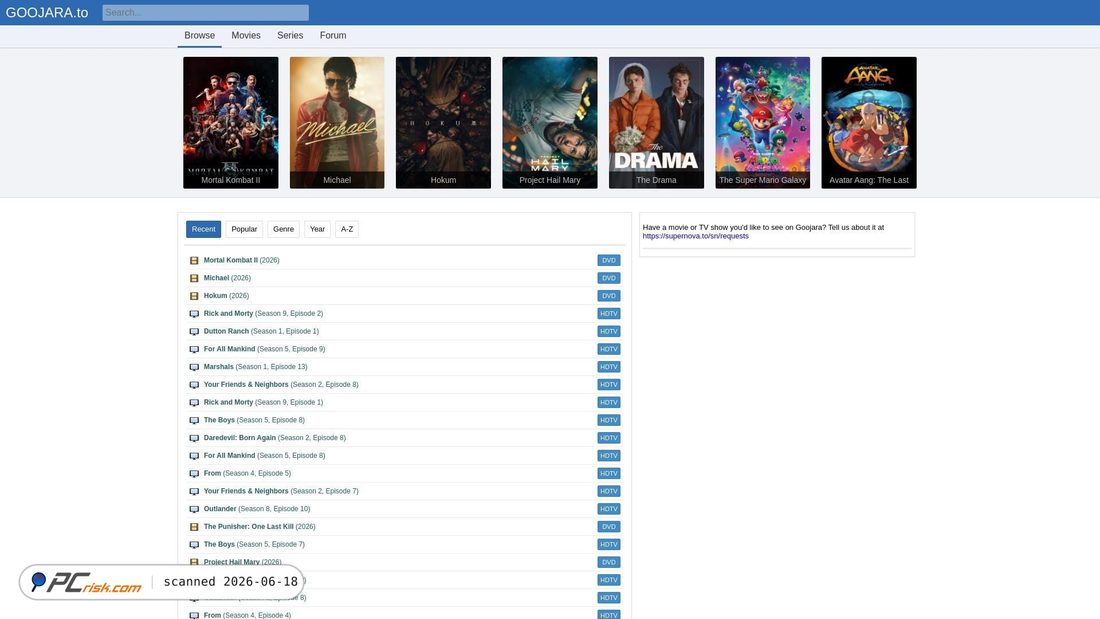Open Marshals Season 1 Episode 13
This screenshot has height=619, width=1100.
pyautogui.click(x=255, y=367)
